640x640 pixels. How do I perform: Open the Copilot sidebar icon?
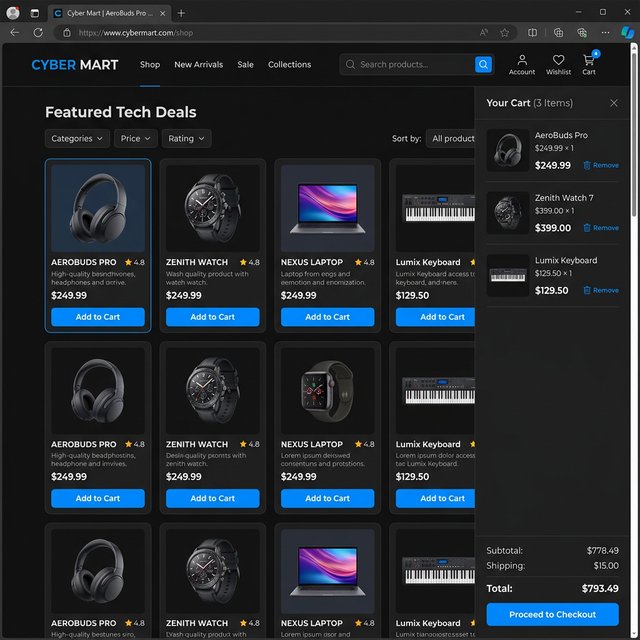click(627, 33)
